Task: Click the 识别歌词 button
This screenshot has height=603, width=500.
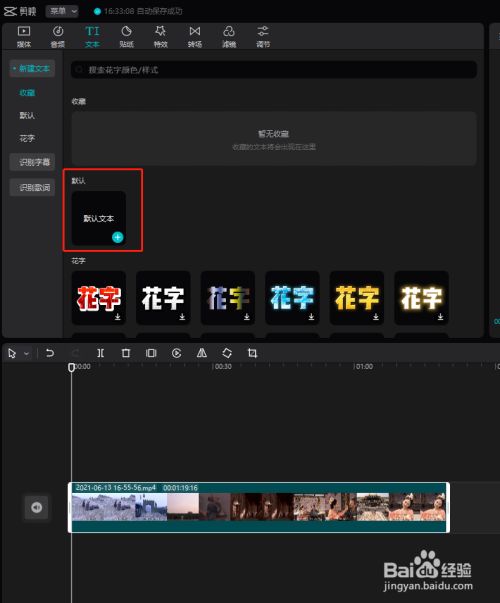Action: click(32, 187)
